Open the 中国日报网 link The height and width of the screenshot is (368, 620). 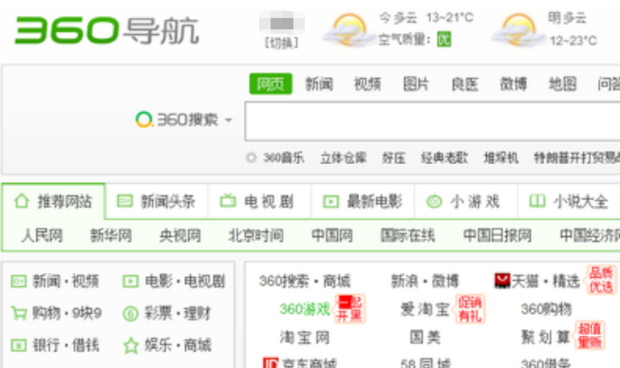pyautogui.click(x=497, y=236)
